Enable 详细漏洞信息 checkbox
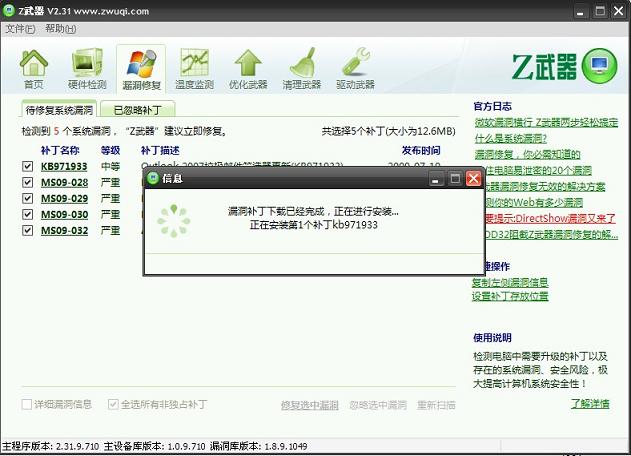This screenshot has height=456, width=631. (27, 404)
